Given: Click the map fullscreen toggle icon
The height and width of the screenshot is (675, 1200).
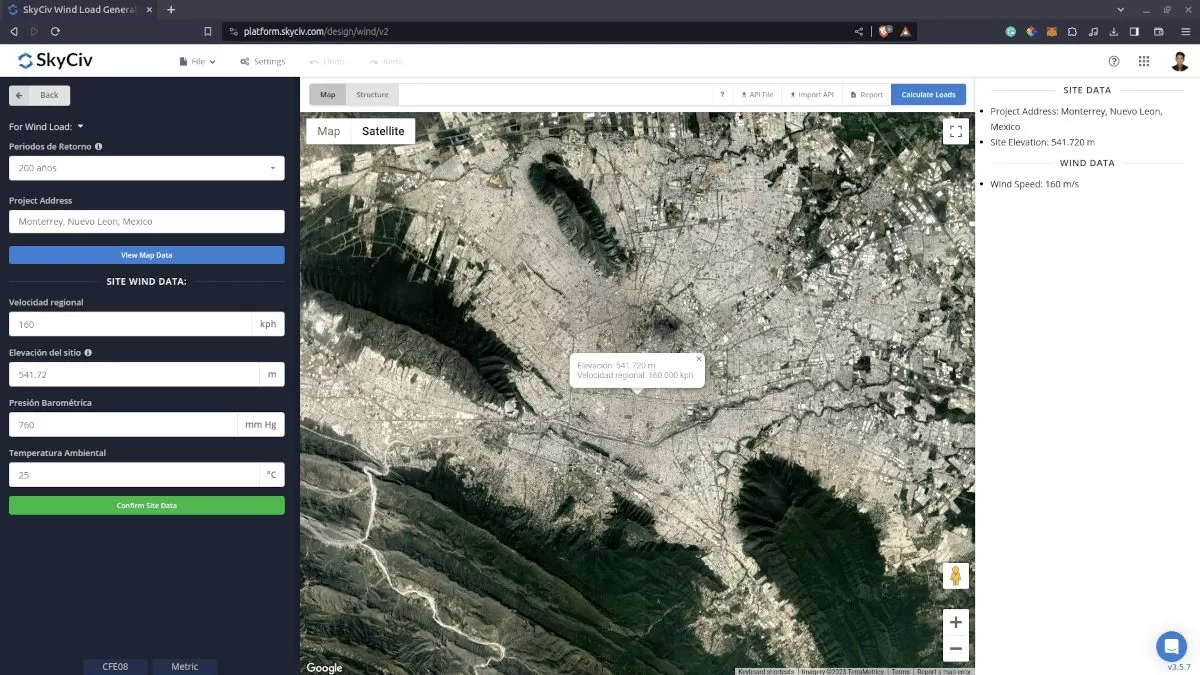Looking at the screenshot, I should click(x=955, y=131).
